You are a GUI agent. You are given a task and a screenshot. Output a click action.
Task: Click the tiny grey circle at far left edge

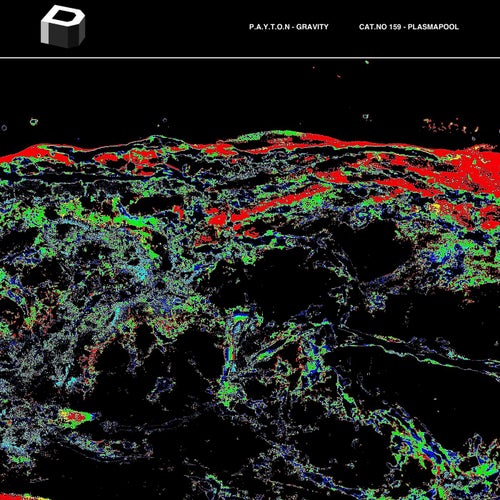coord(4,128)
